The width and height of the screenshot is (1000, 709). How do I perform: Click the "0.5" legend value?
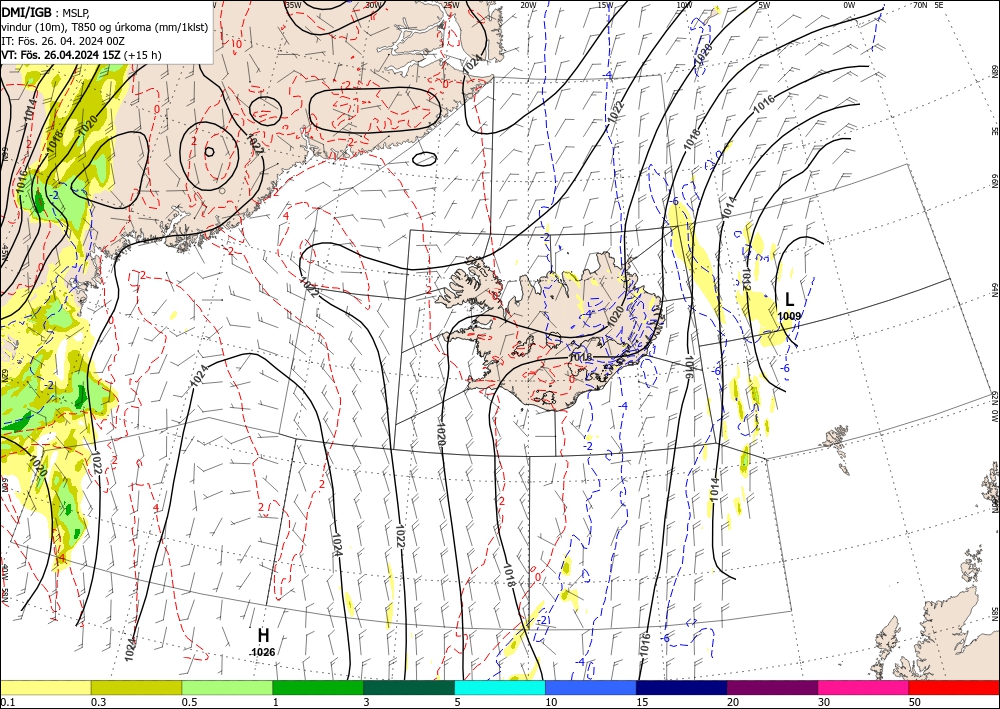tap(189, 702)
